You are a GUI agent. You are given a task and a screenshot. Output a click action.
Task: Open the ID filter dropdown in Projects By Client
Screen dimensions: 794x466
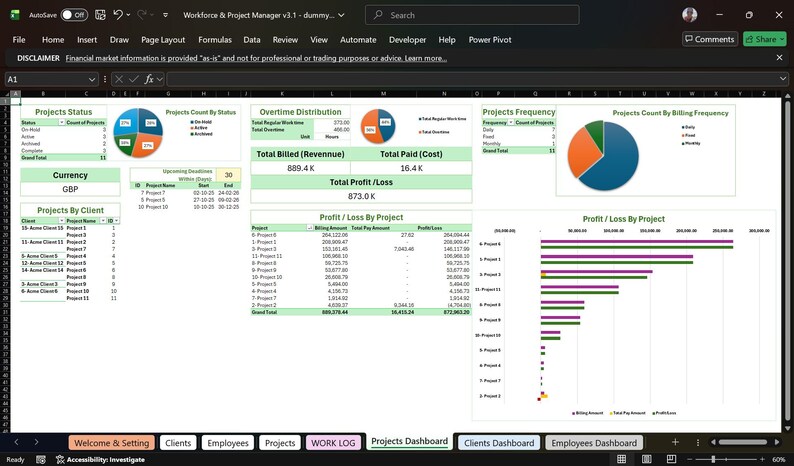point(116,221)
